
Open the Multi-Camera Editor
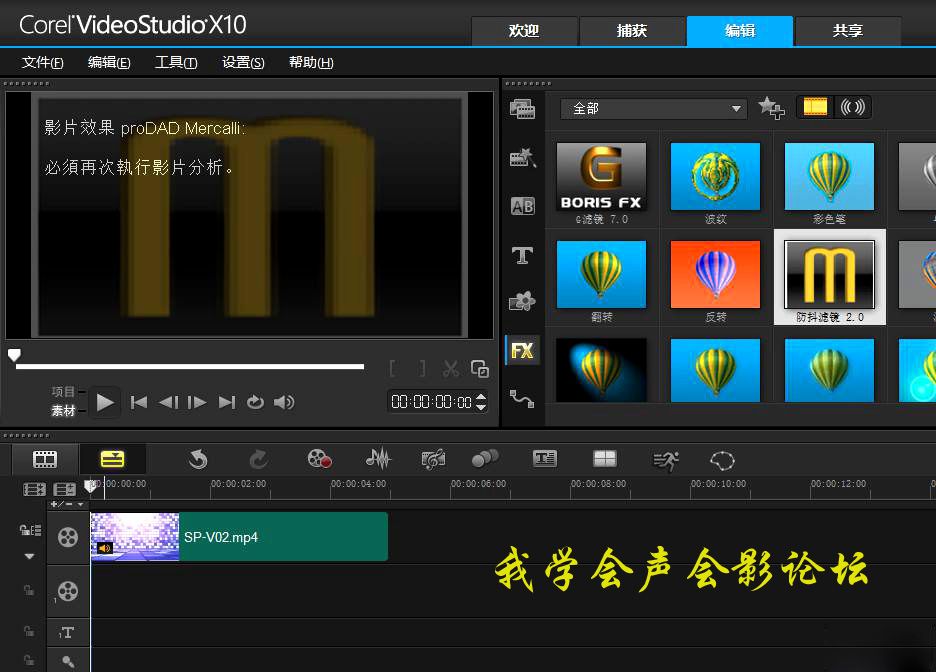(604, 459)
